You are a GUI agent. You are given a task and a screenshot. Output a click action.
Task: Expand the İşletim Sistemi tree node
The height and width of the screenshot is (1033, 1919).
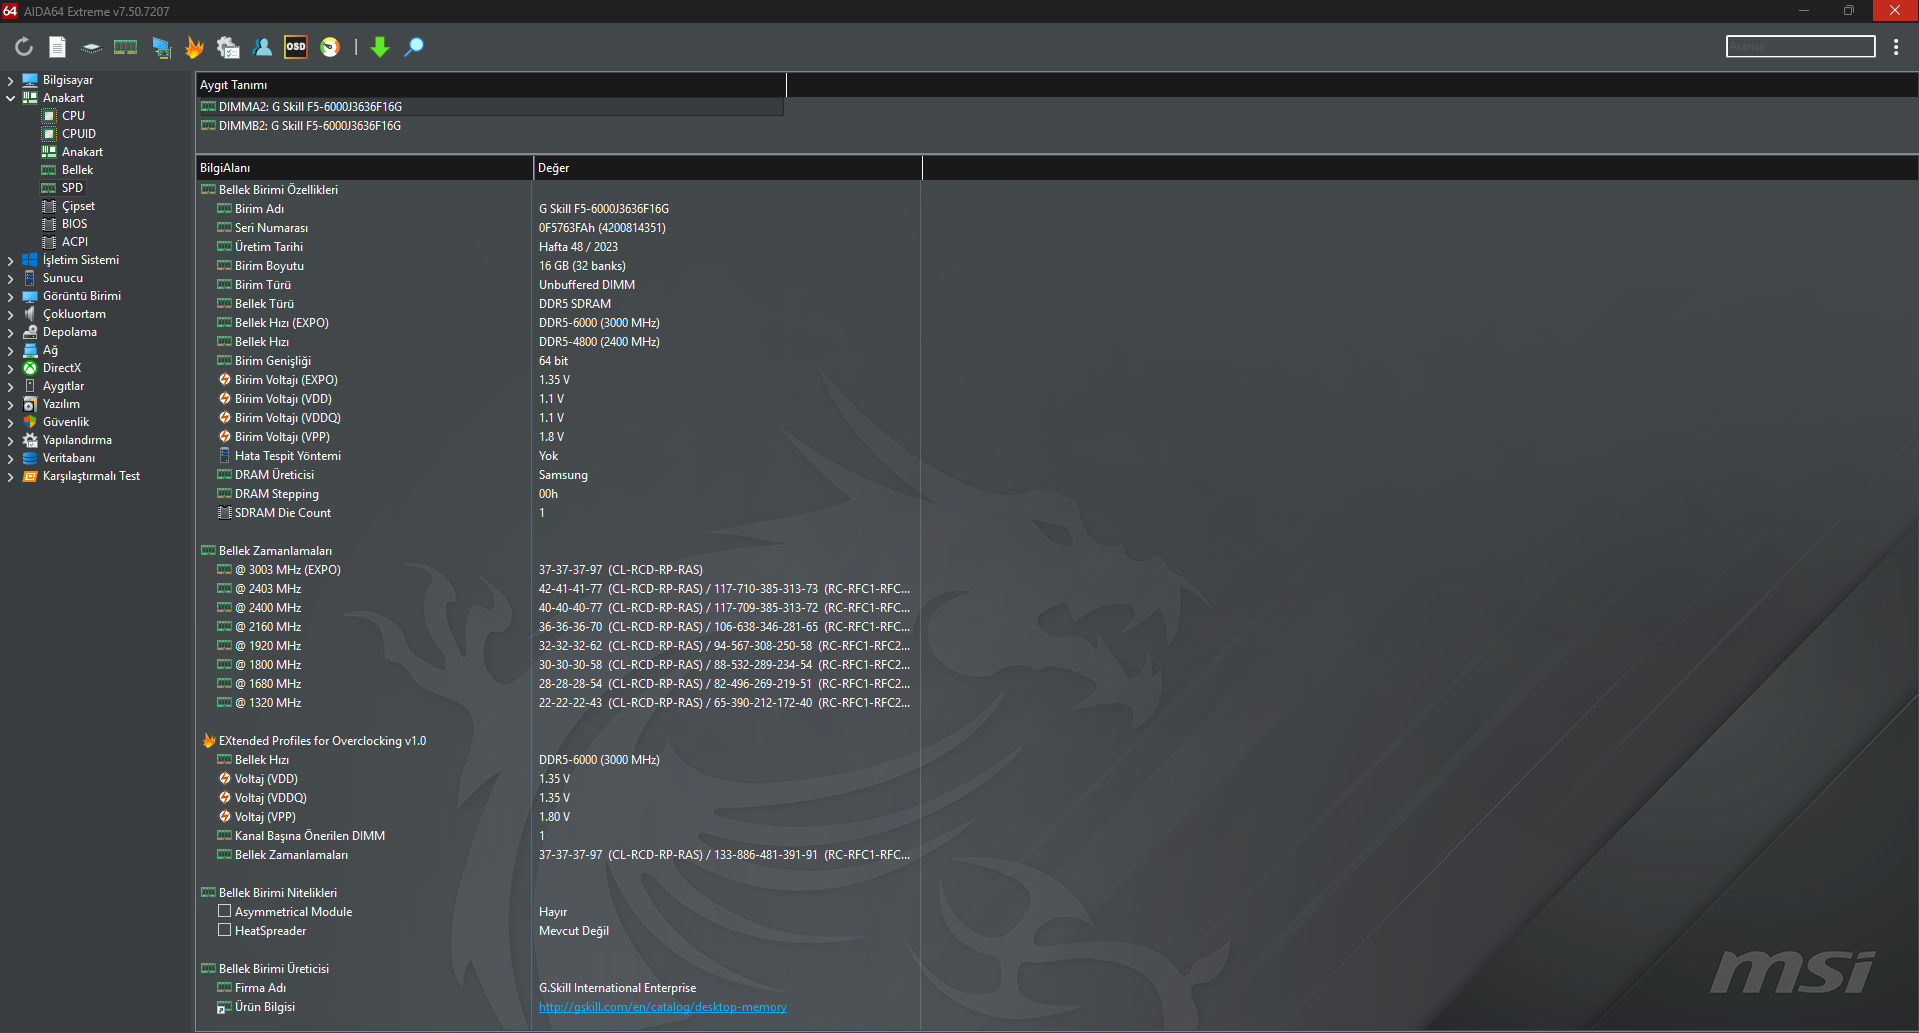coord(11,260)
